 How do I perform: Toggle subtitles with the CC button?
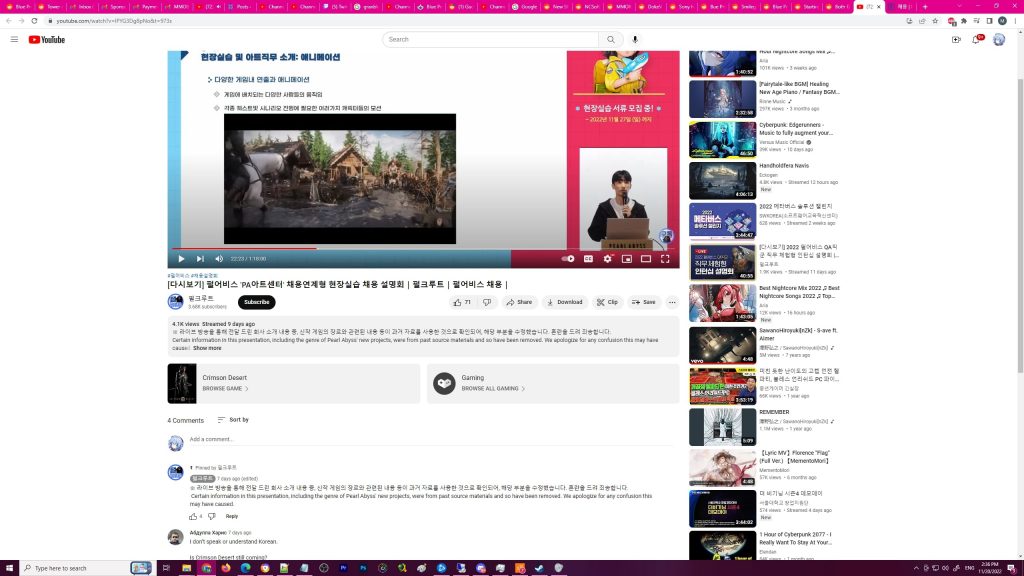(x=588, y=259)
